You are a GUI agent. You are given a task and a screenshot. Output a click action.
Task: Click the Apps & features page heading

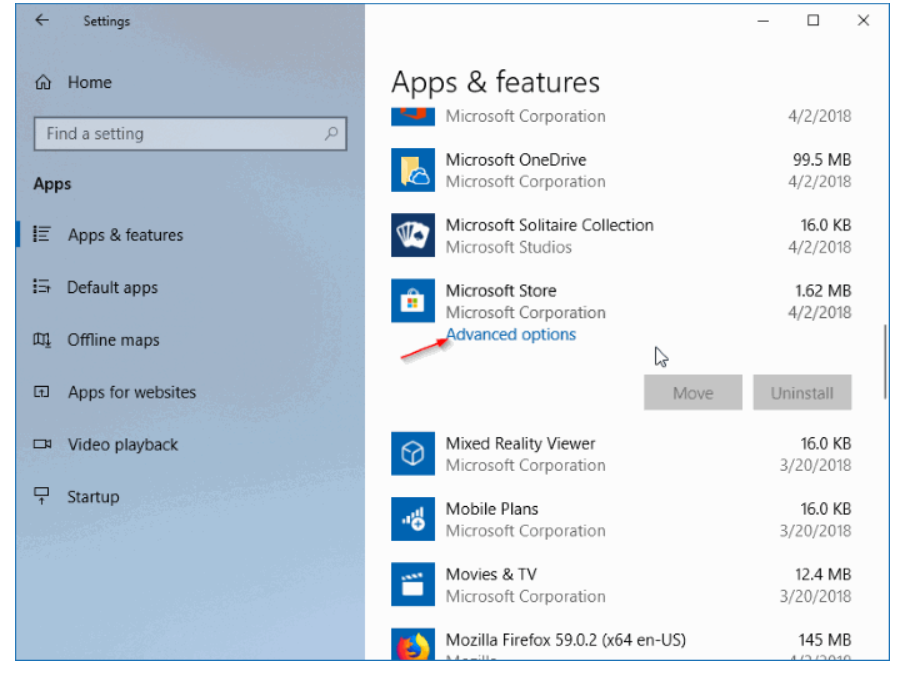point(496,82)
